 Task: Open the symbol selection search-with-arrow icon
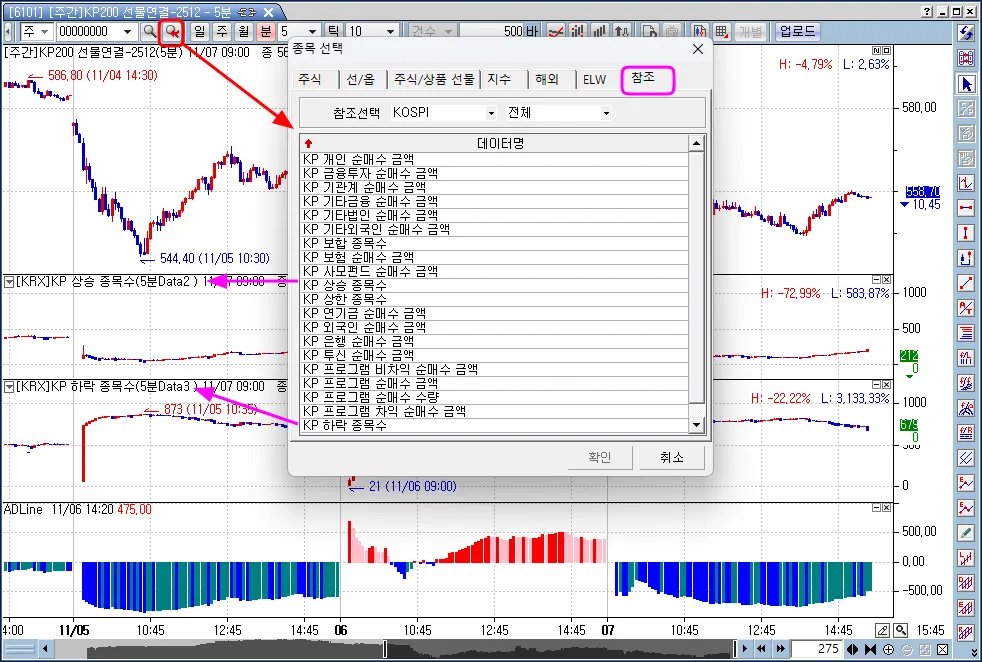tap(171, 31)
